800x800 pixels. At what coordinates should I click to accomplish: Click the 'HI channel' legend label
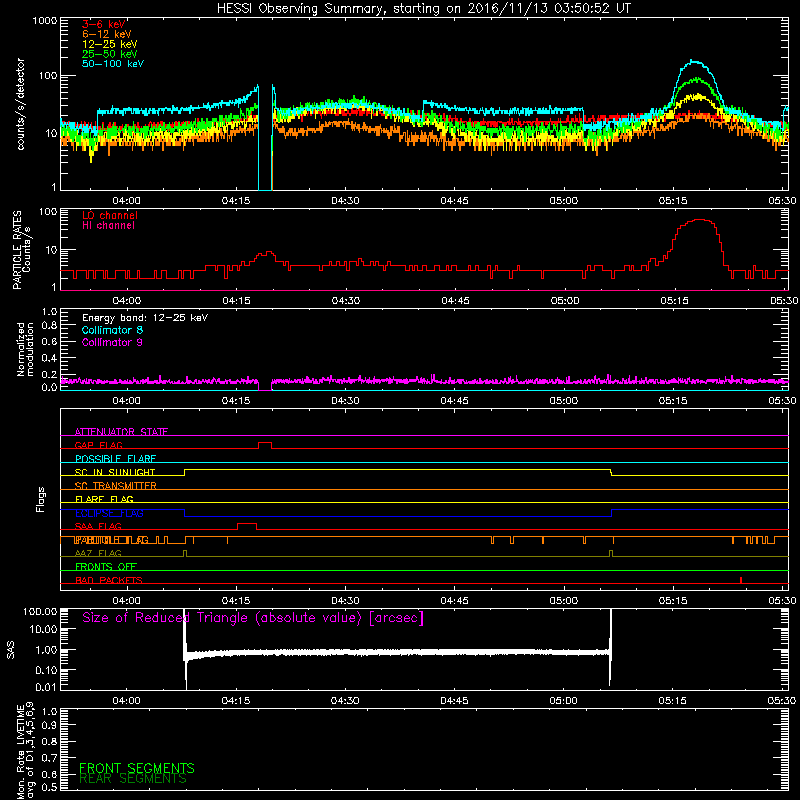coord(108,226)
